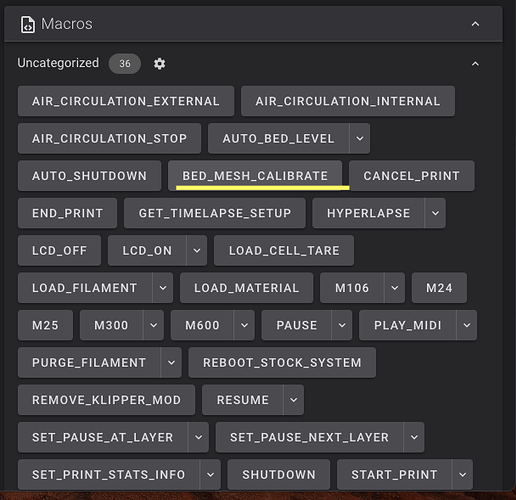Viewport: 516px width, 500px height.
Task: Run the LOAD_CELL_TARE macro
Action: pyautogui.click(x=284, y=250)
